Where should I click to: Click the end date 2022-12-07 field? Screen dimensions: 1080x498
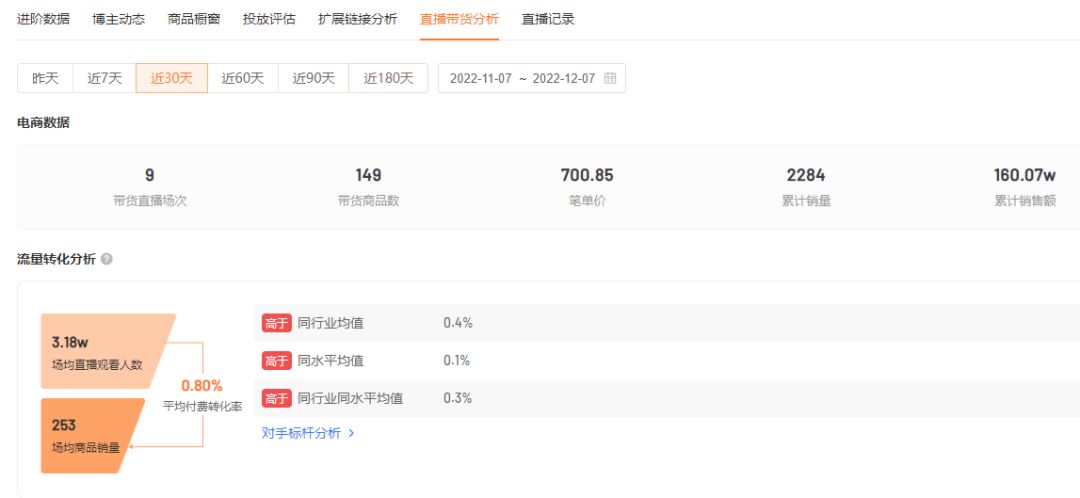(x=563, y=79)
